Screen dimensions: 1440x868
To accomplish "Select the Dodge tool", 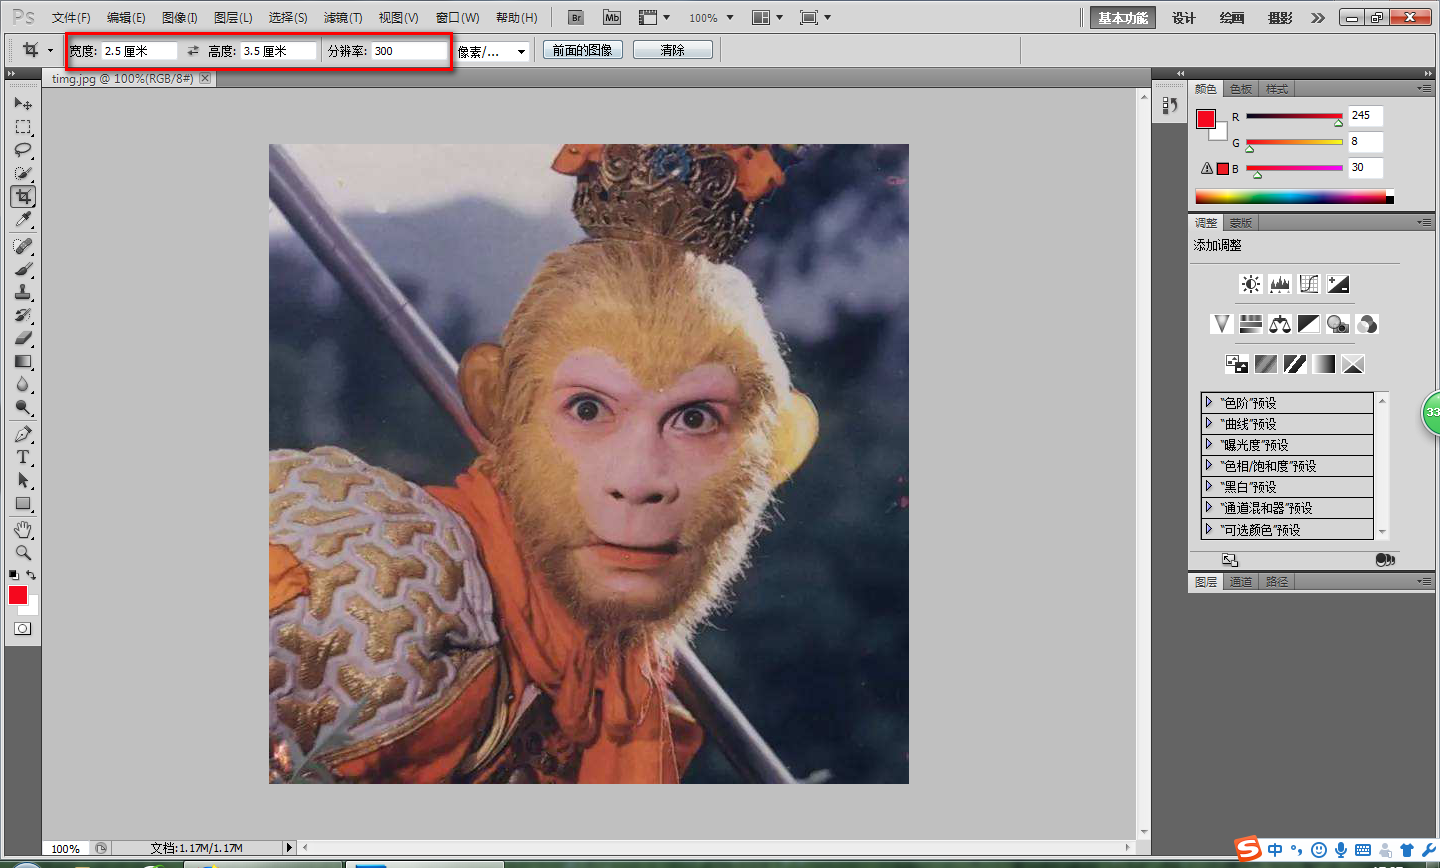I will point(23,407).
